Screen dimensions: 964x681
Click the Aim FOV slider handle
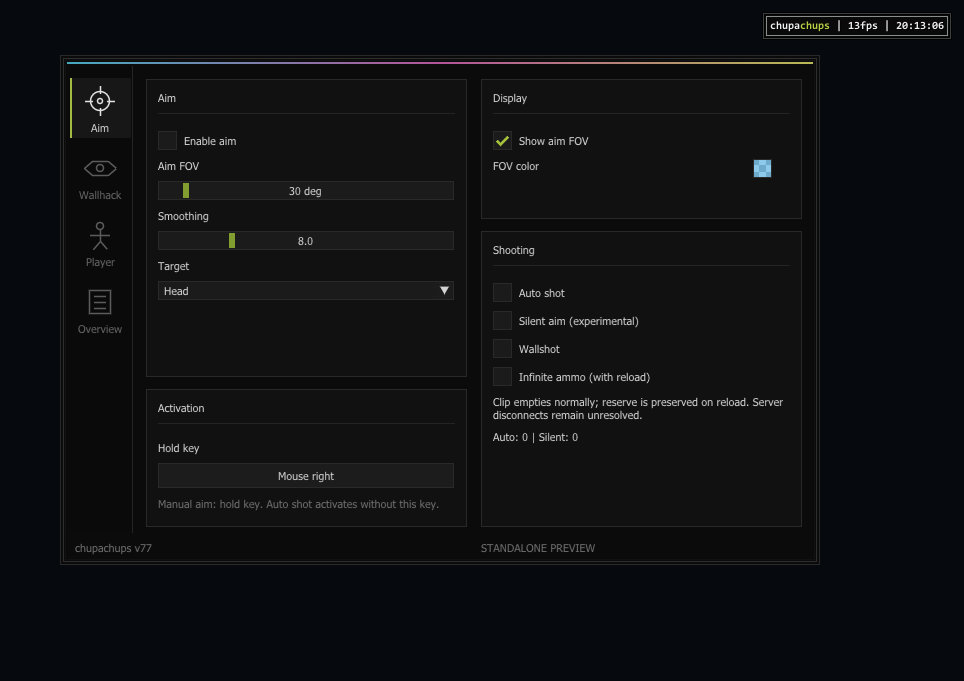point(186,191)
